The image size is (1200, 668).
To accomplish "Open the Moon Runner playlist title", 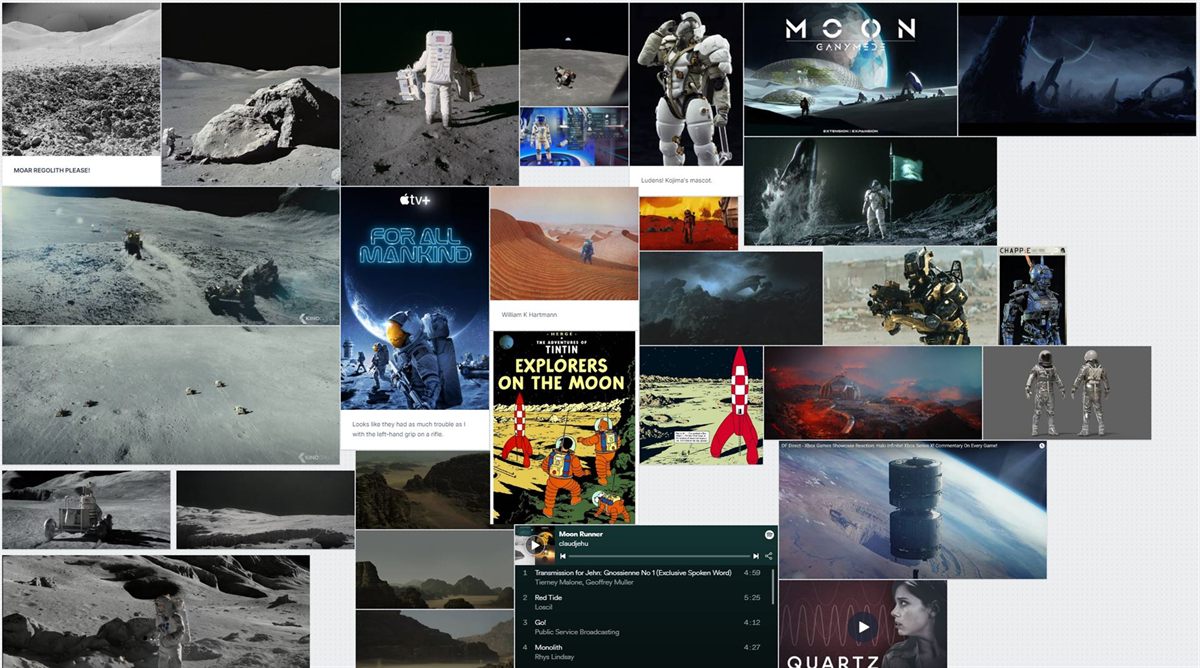I will [x=580, y=535].
